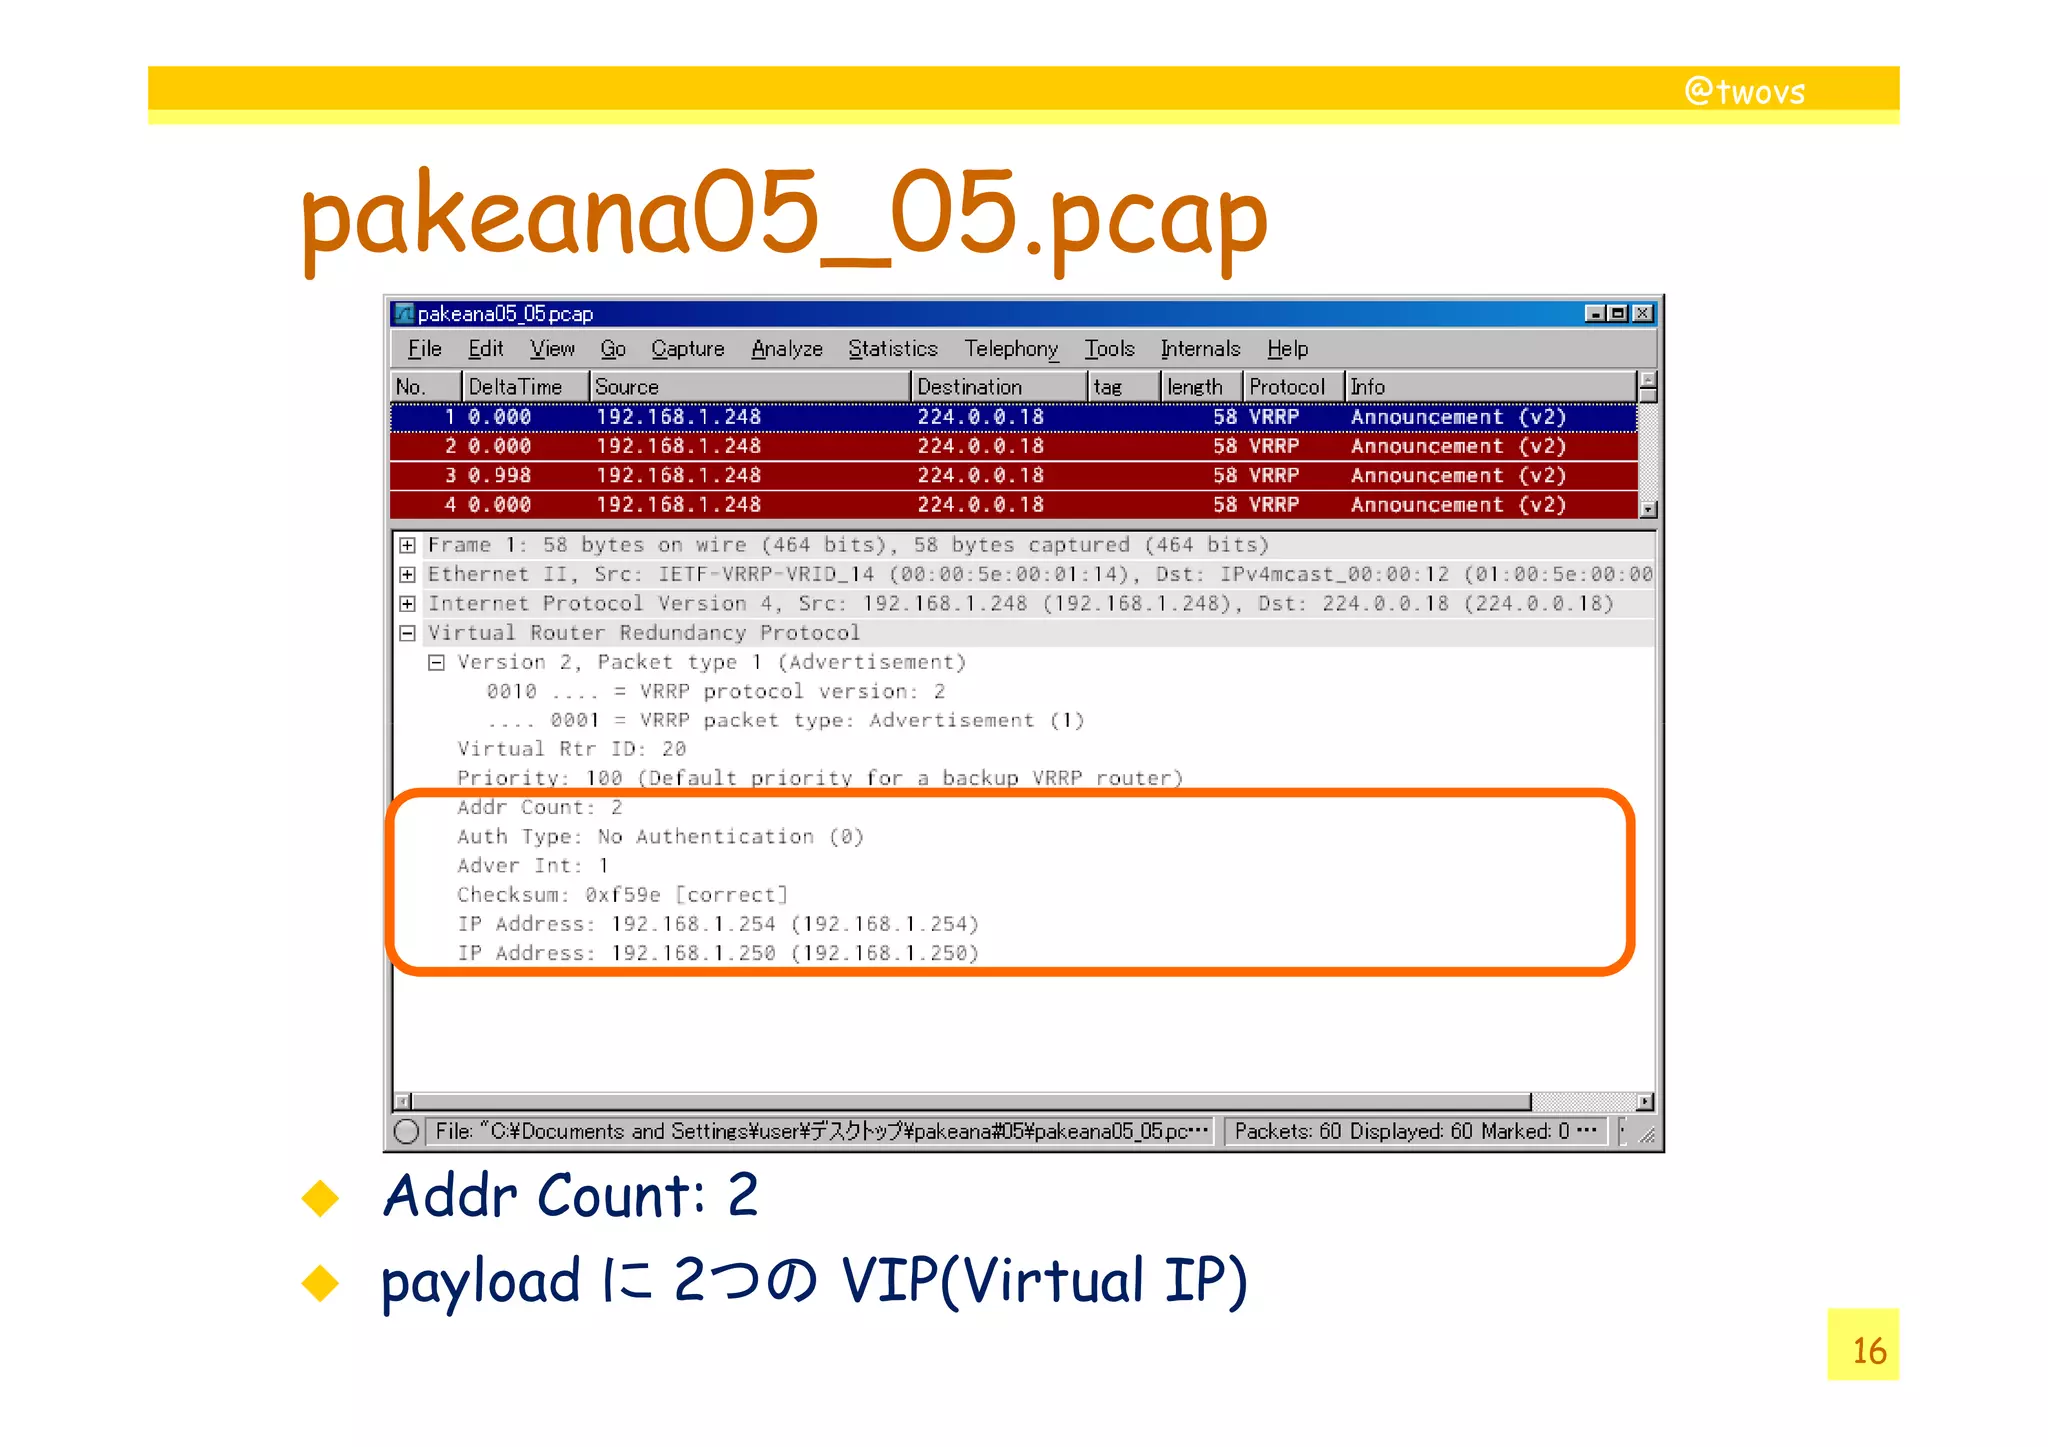Click the Wireshark title bar icon
The height and width of the screenshot is (1447, 2048).
pyautogui.click(x=404, y=313)
